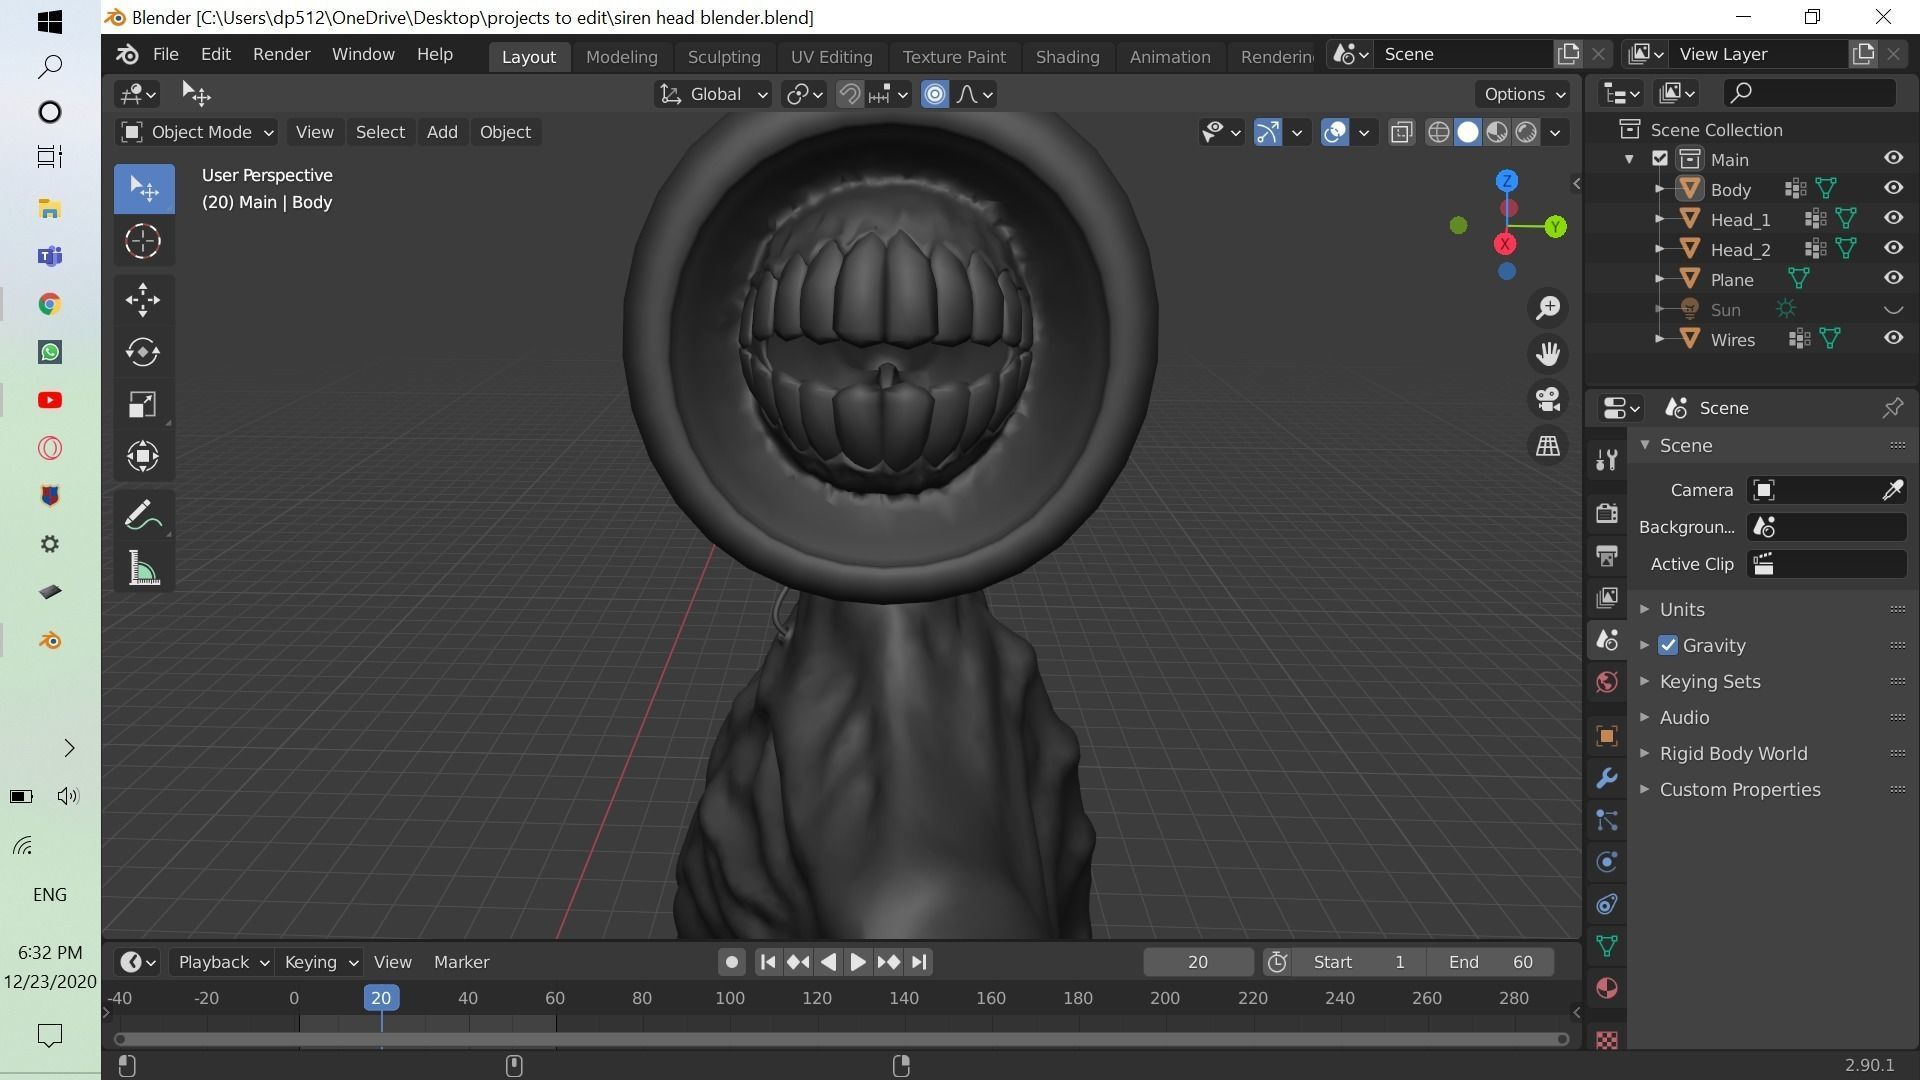Disable the Gravity checkbox

click(1668, 646)
